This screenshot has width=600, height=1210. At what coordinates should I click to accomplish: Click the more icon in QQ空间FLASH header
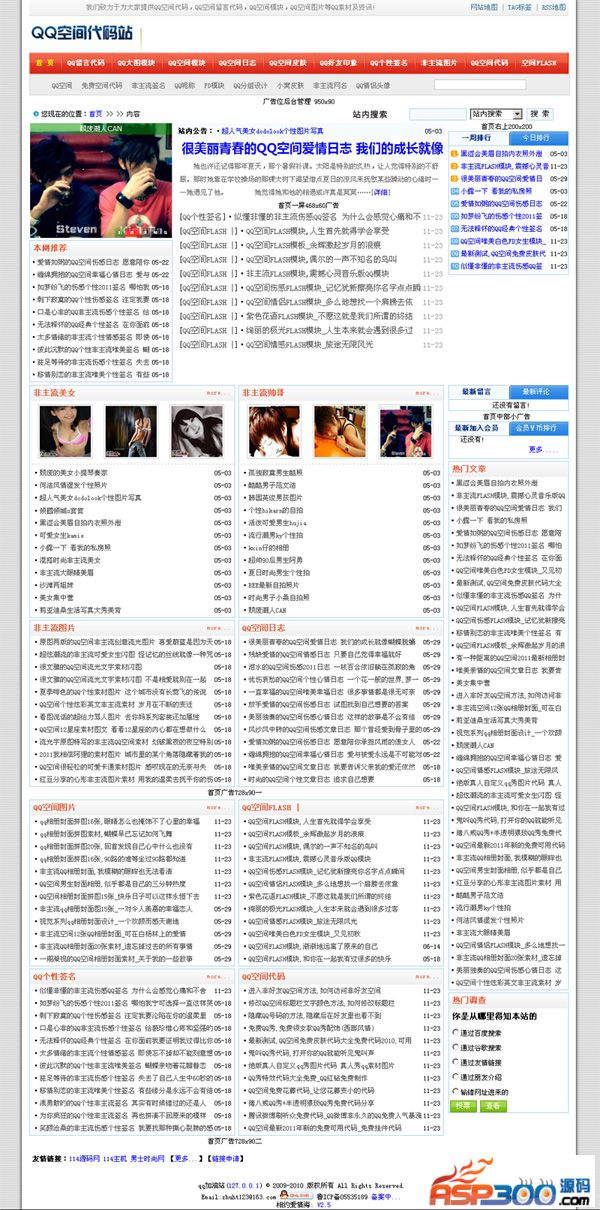tap(427, 807)
